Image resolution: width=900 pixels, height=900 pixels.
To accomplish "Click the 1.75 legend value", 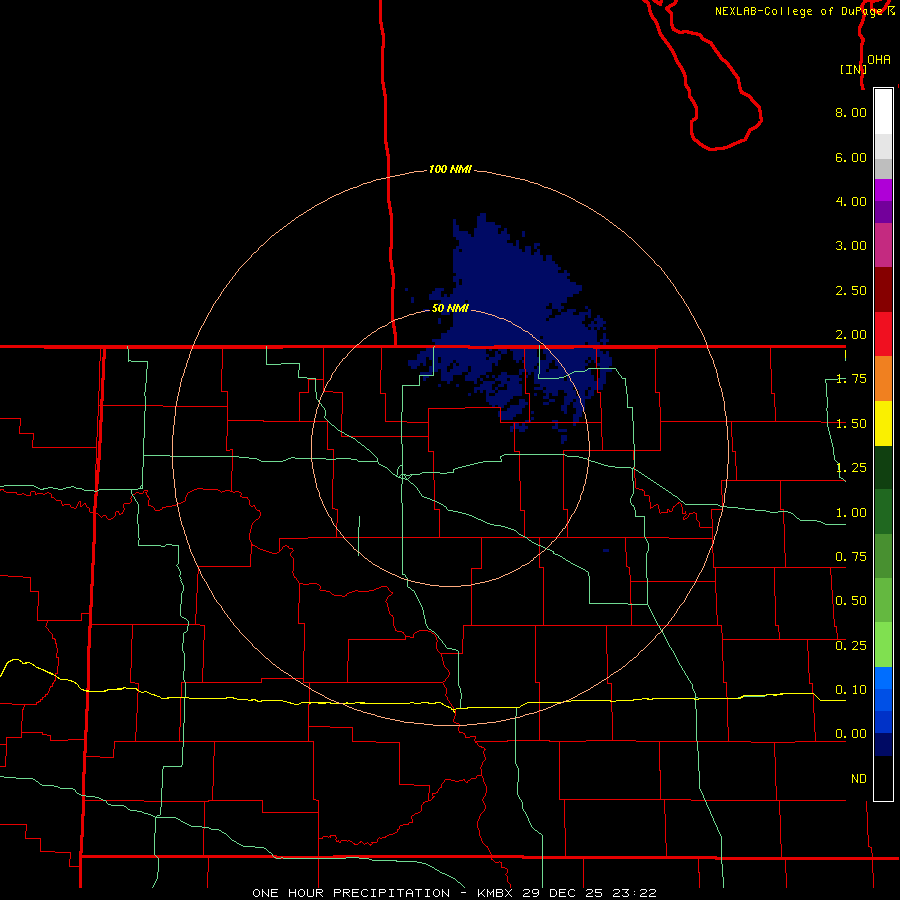I will point(851,379).
